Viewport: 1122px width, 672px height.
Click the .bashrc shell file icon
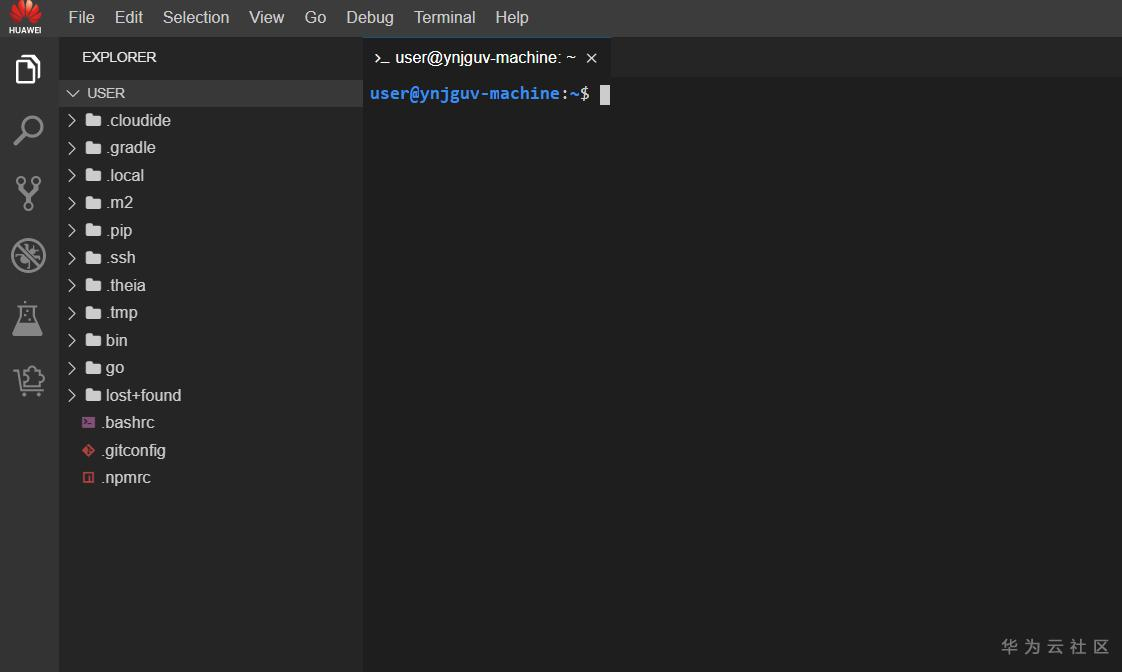(89, 422)
